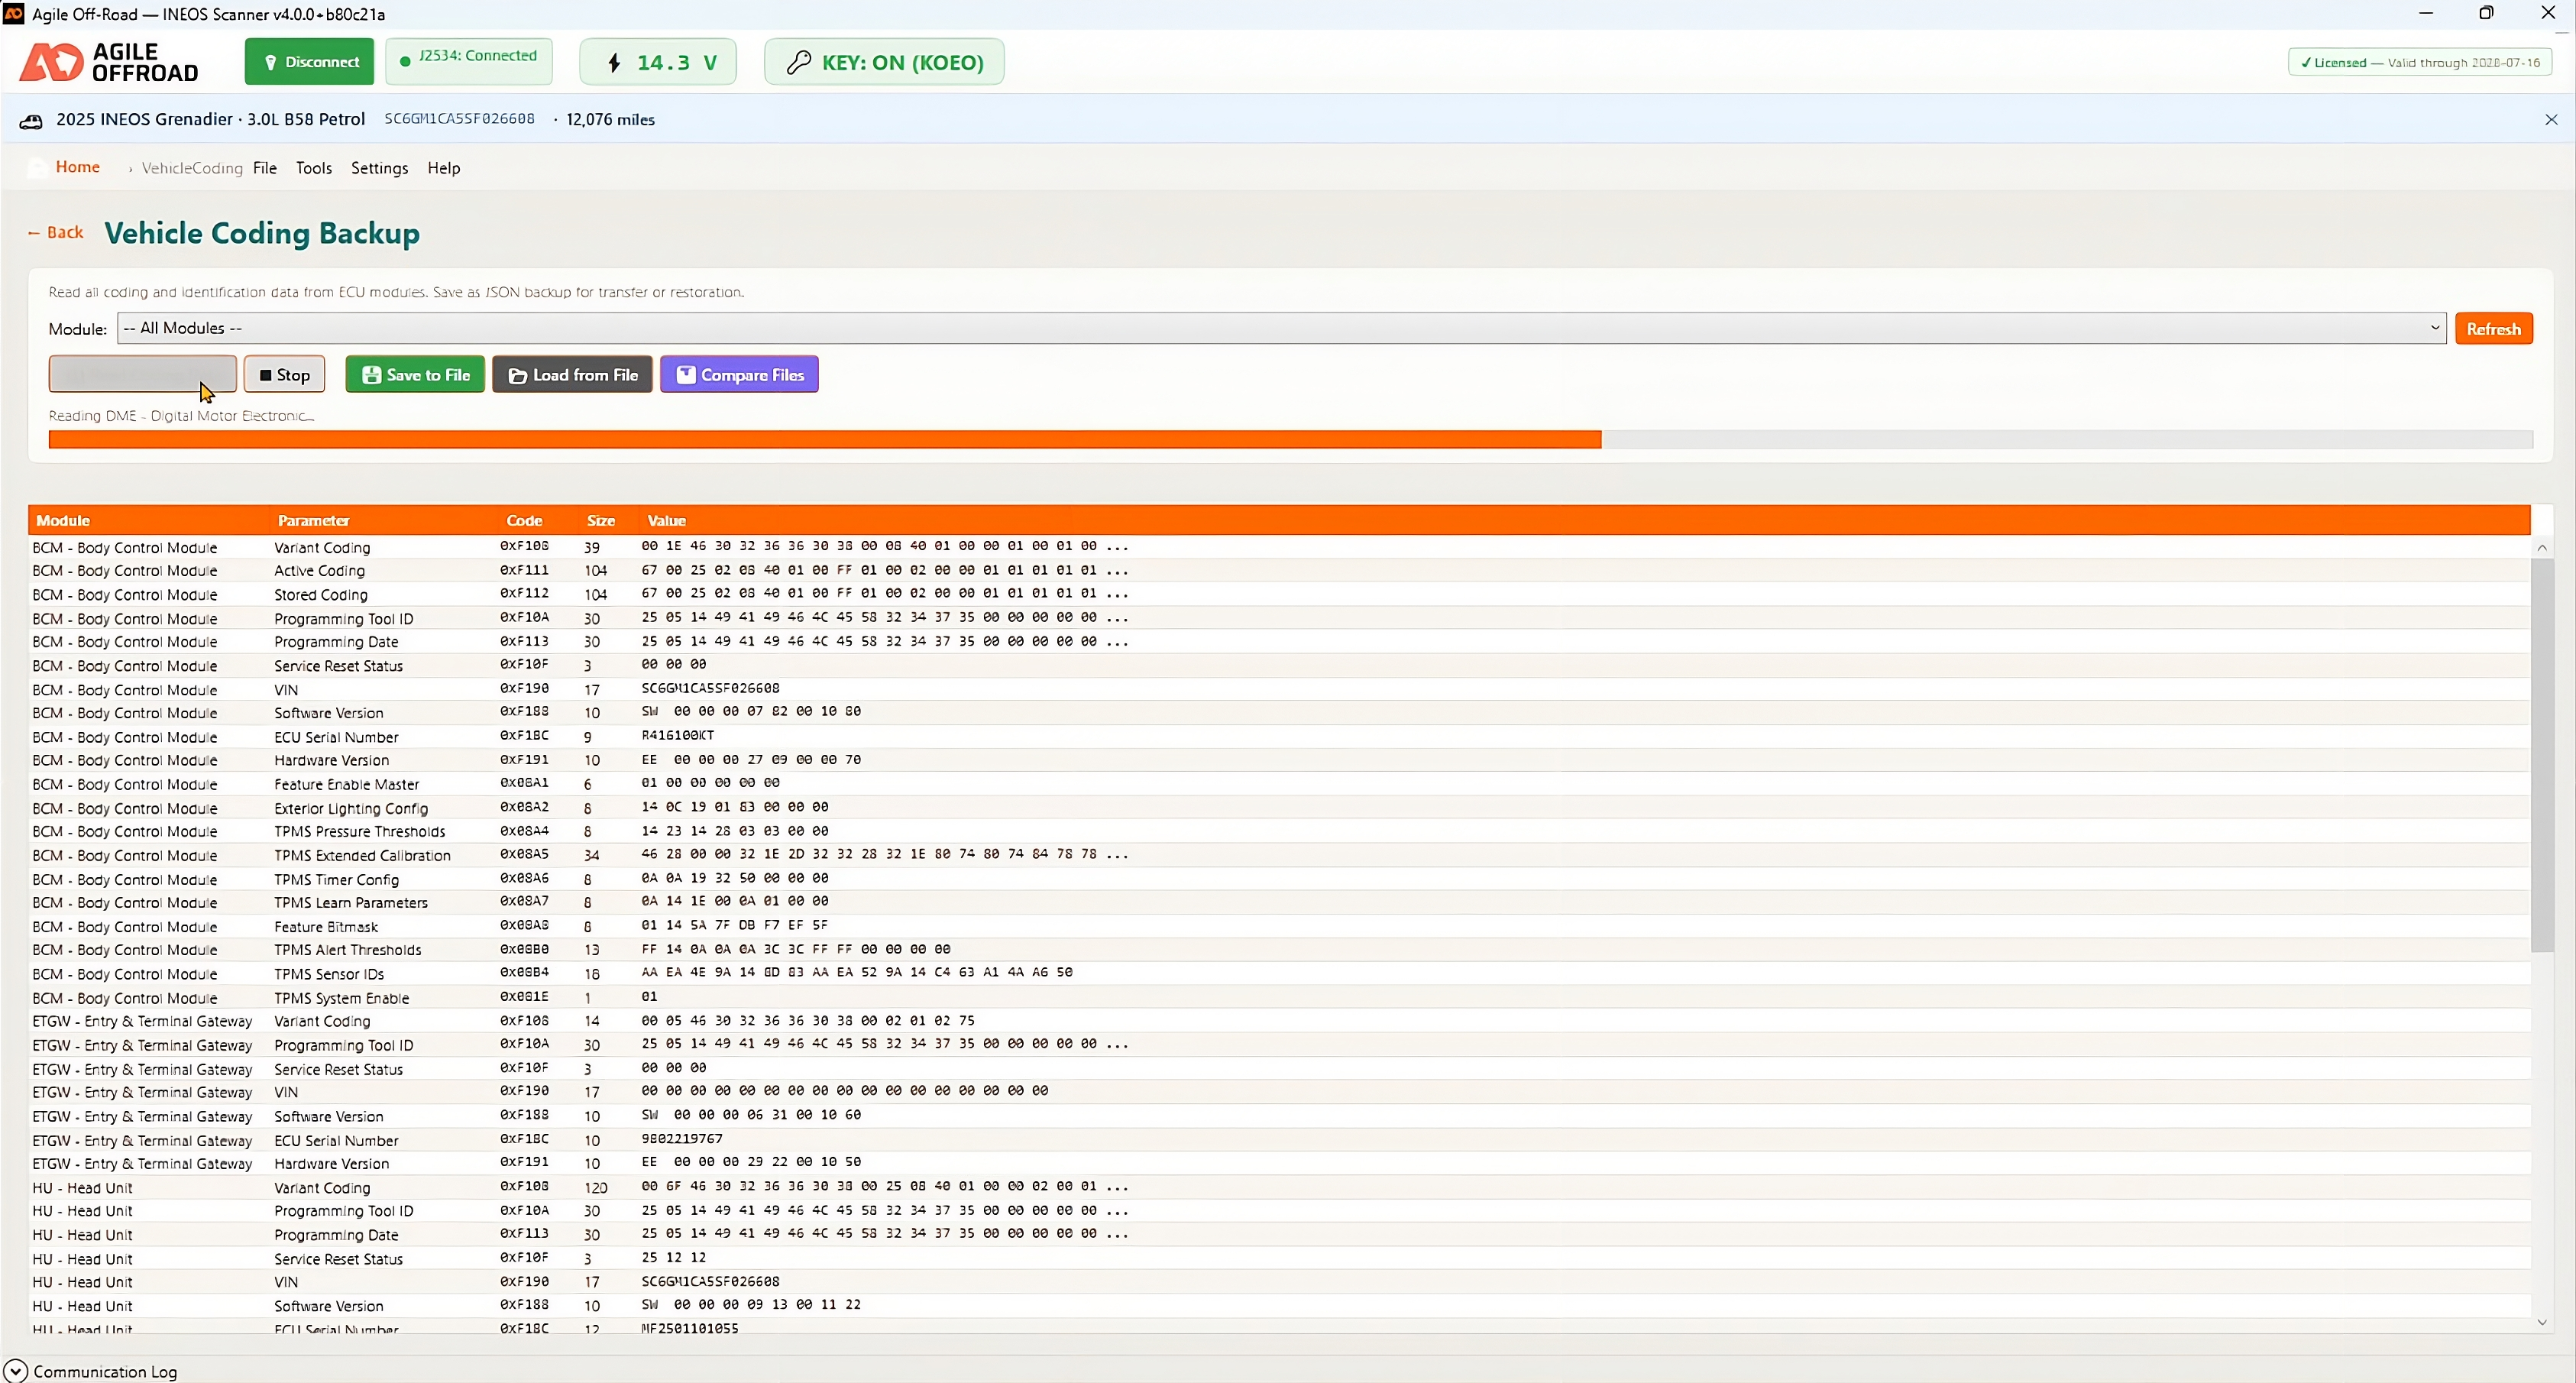Open the Help menu
This screenshot has width=2576, height=1383.
pyautogui.click(x=444, y=168)
